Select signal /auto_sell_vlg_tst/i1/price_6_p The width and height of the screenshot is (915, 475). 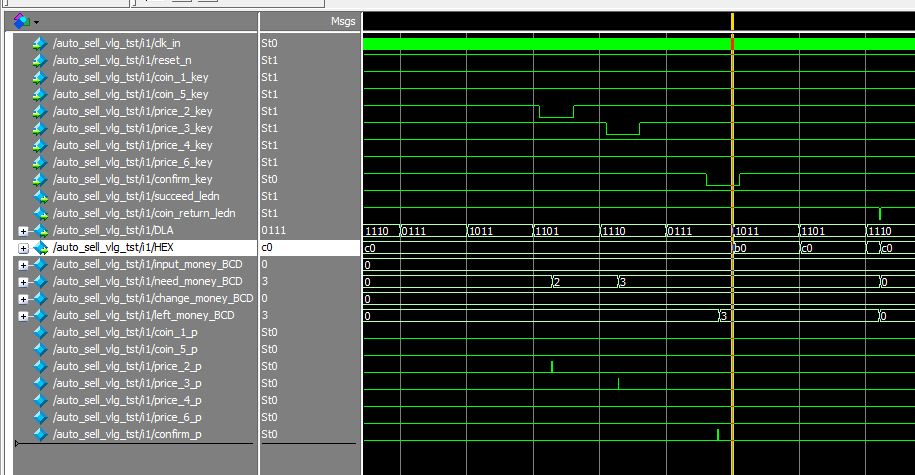point(127,417)
